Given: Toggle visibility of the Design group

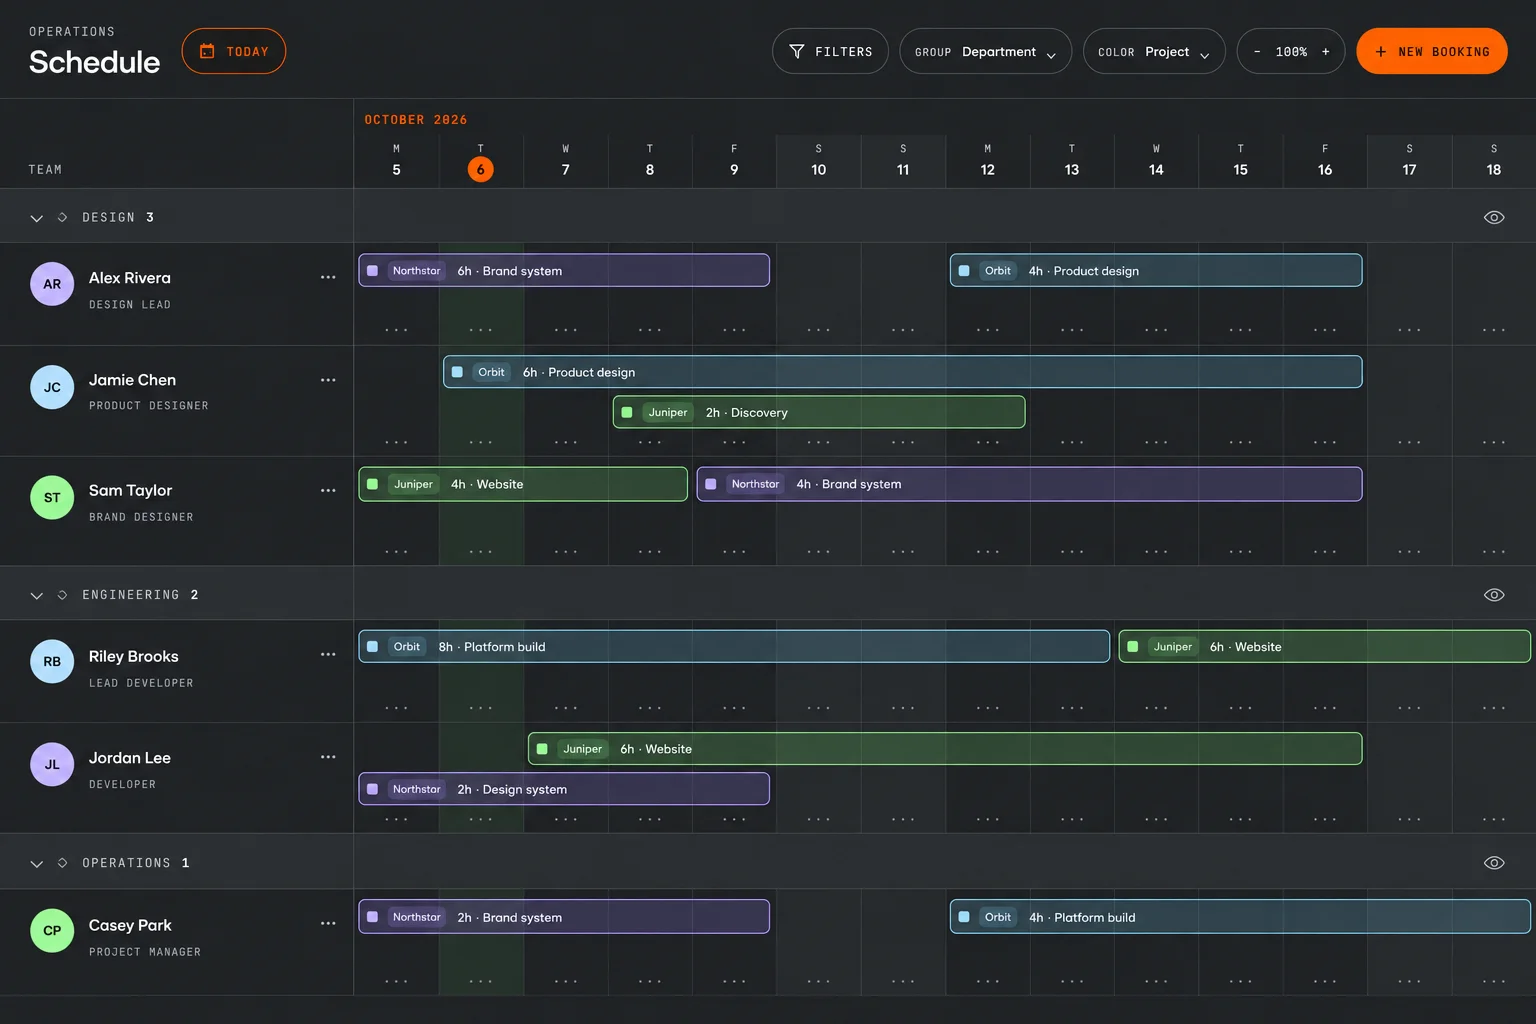Looking at the screenshot, I should point(1494,217).
